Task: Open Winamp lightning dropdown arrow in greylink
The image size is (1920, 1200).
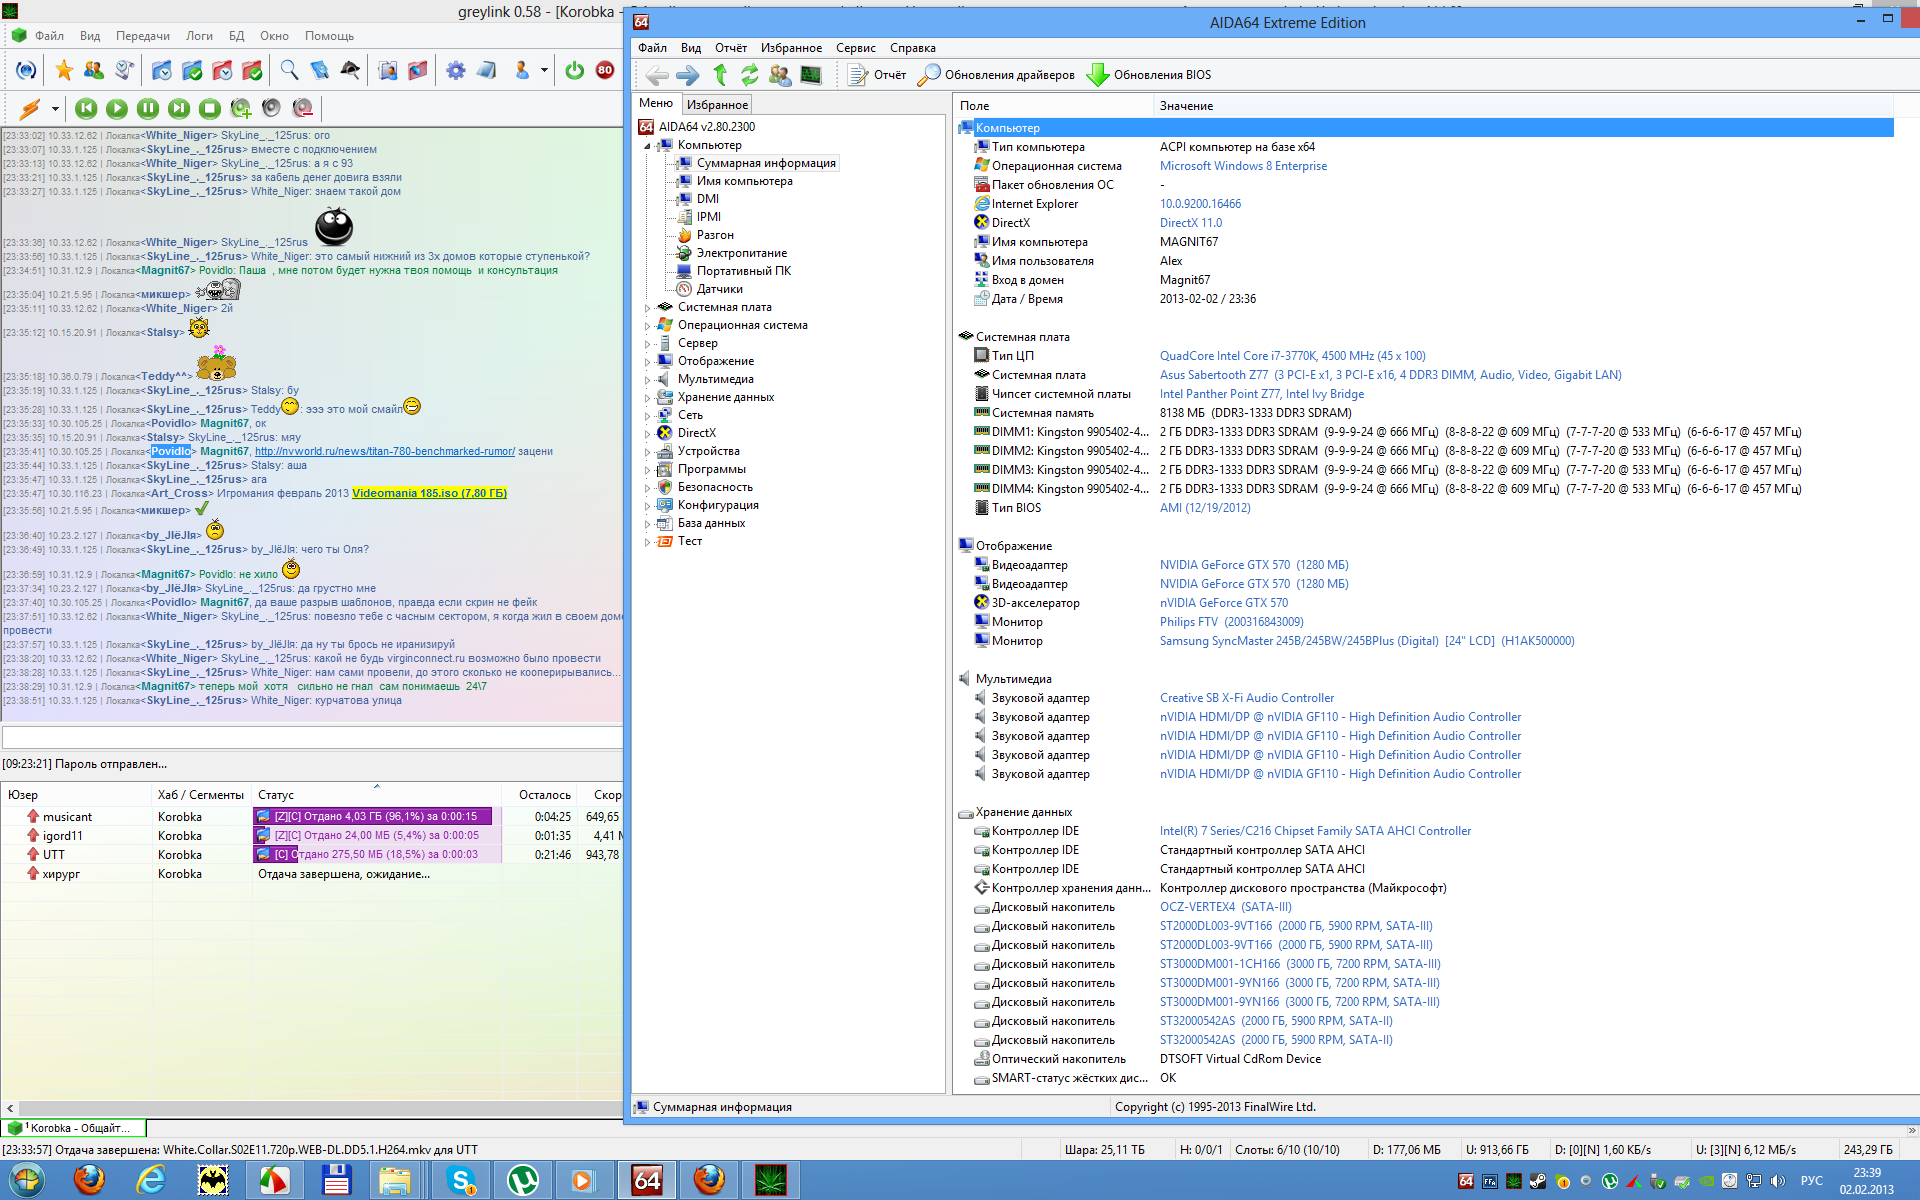Action: 55,108
